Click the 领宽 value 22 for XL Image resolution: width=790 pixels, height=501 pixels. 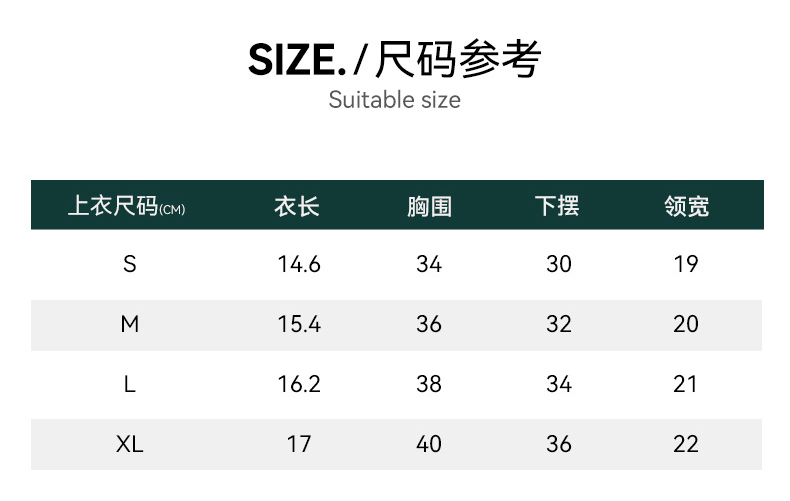[686, 444]
